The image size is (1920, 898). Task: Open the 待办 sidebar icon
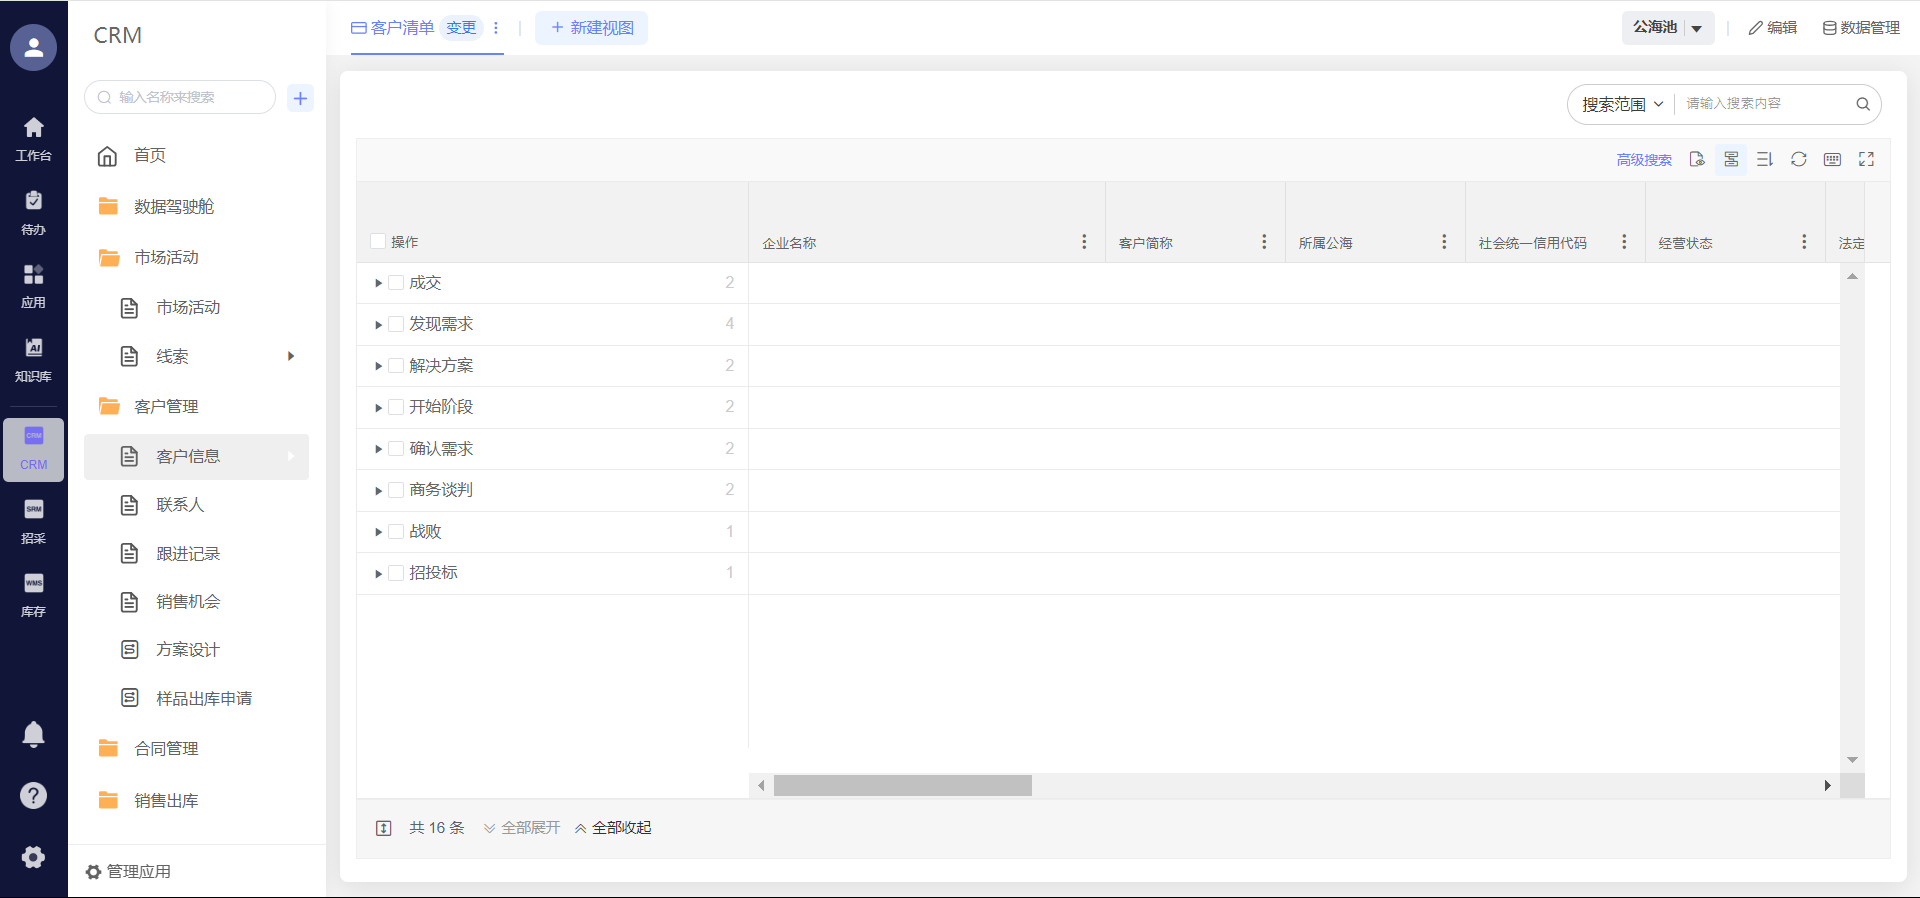[x=33, y=212]
